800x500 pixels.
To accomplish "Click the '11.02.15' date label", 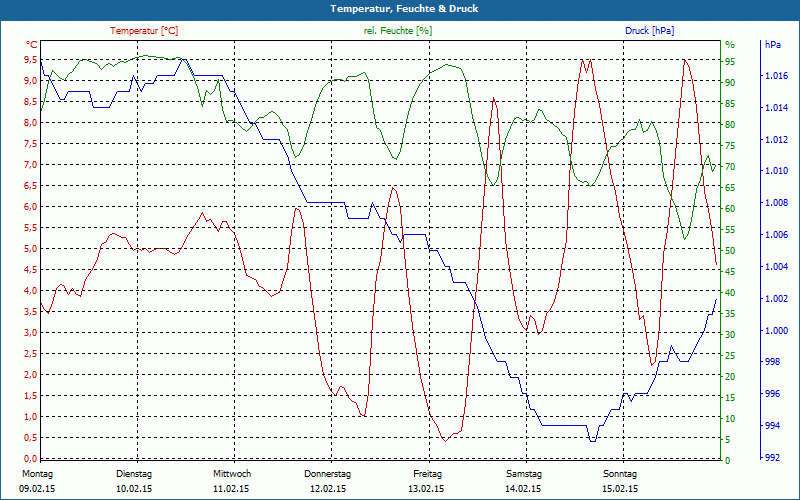I will tap(231, 489).
